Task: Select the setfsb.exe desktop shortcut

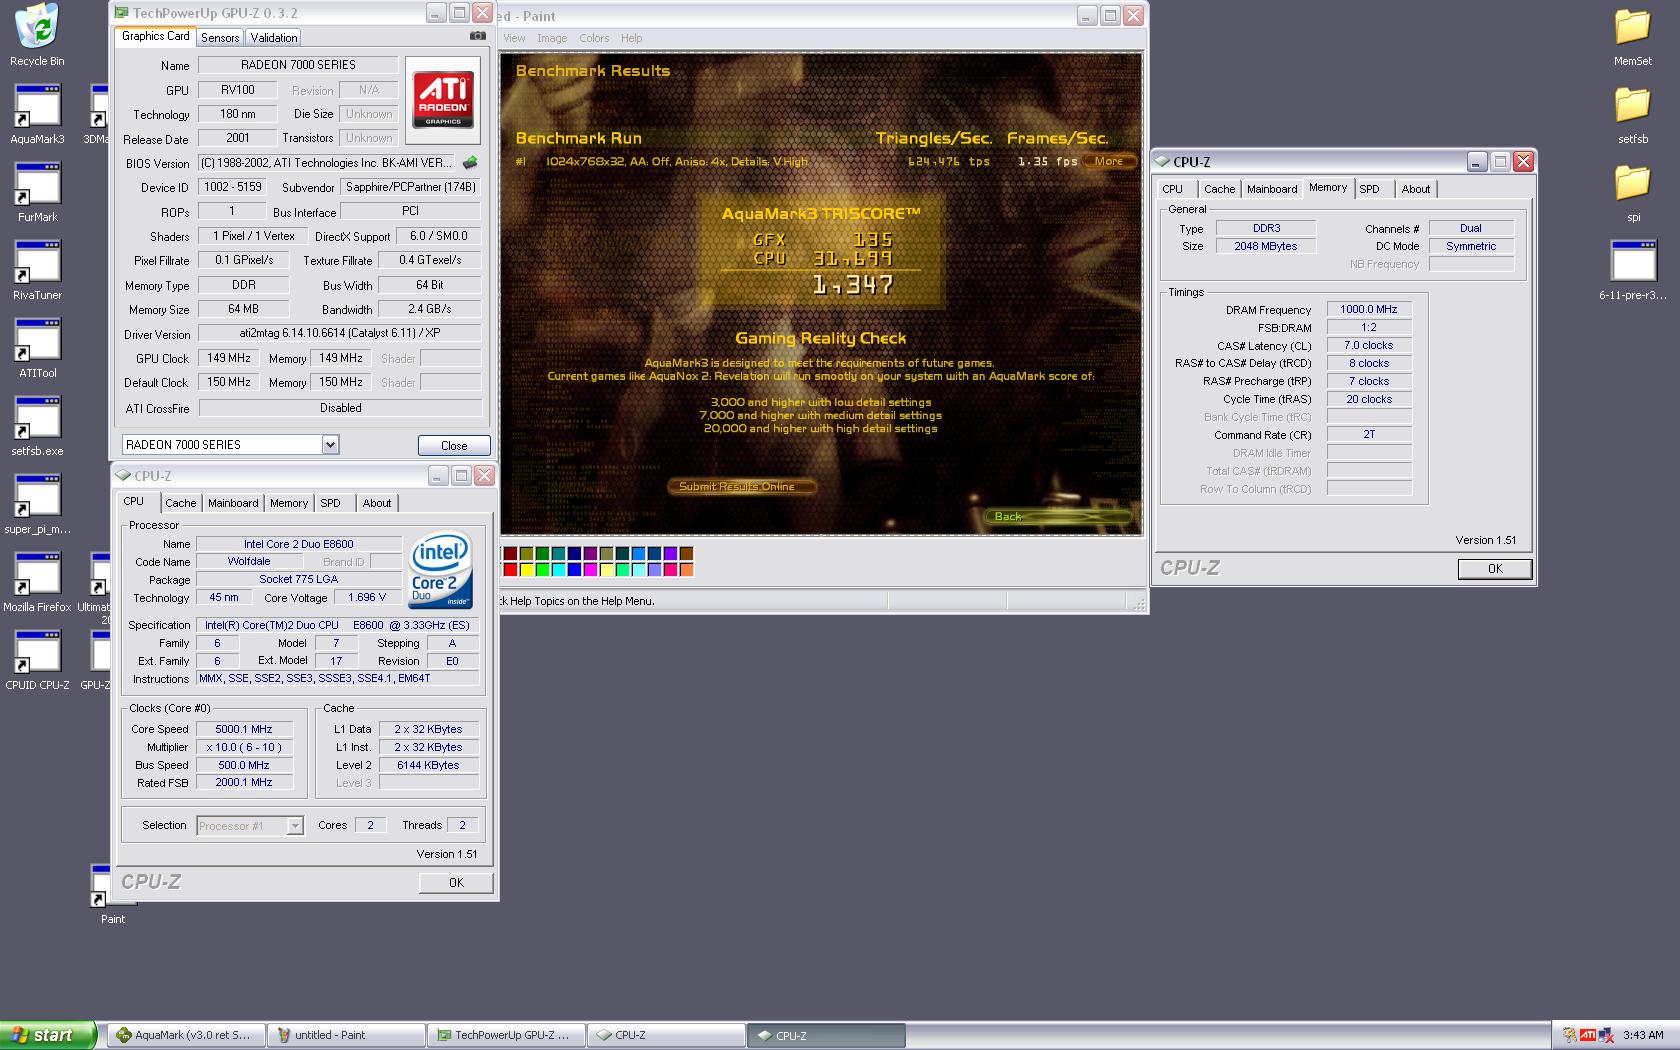Action: click(x=37, y=426)
